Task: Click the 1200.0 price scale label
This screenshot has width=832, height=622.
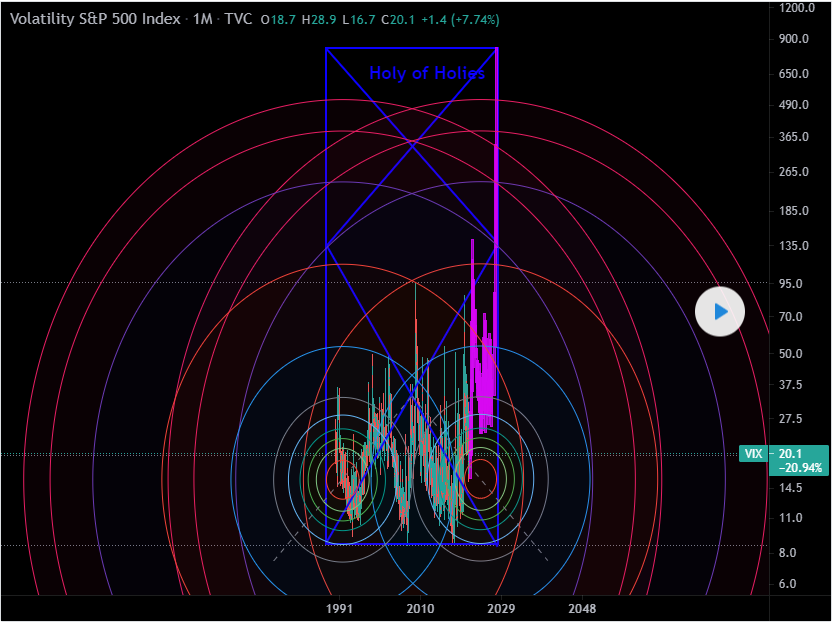Action: (798, 8)
